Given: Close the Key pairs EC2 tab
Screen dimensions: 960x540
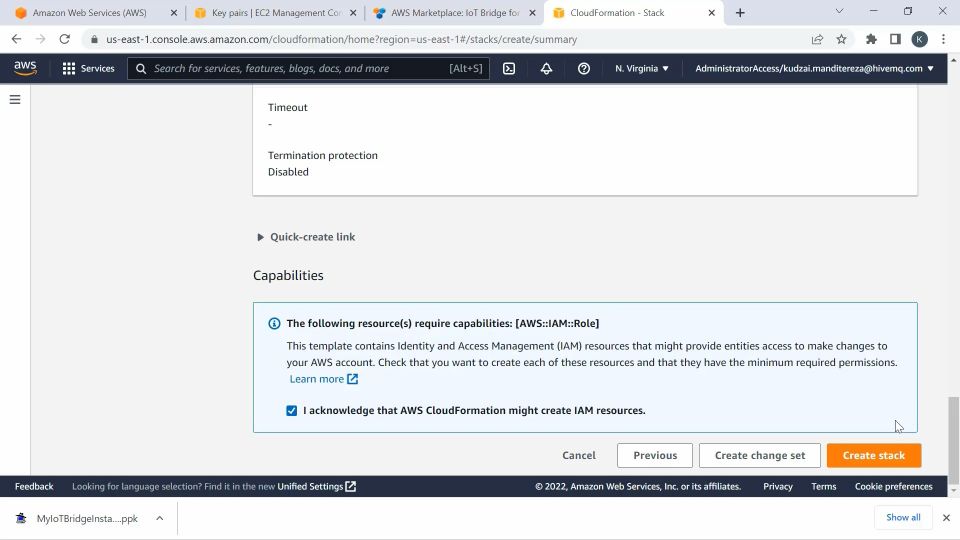Looking at the screenshot, I should click(353, 13).
